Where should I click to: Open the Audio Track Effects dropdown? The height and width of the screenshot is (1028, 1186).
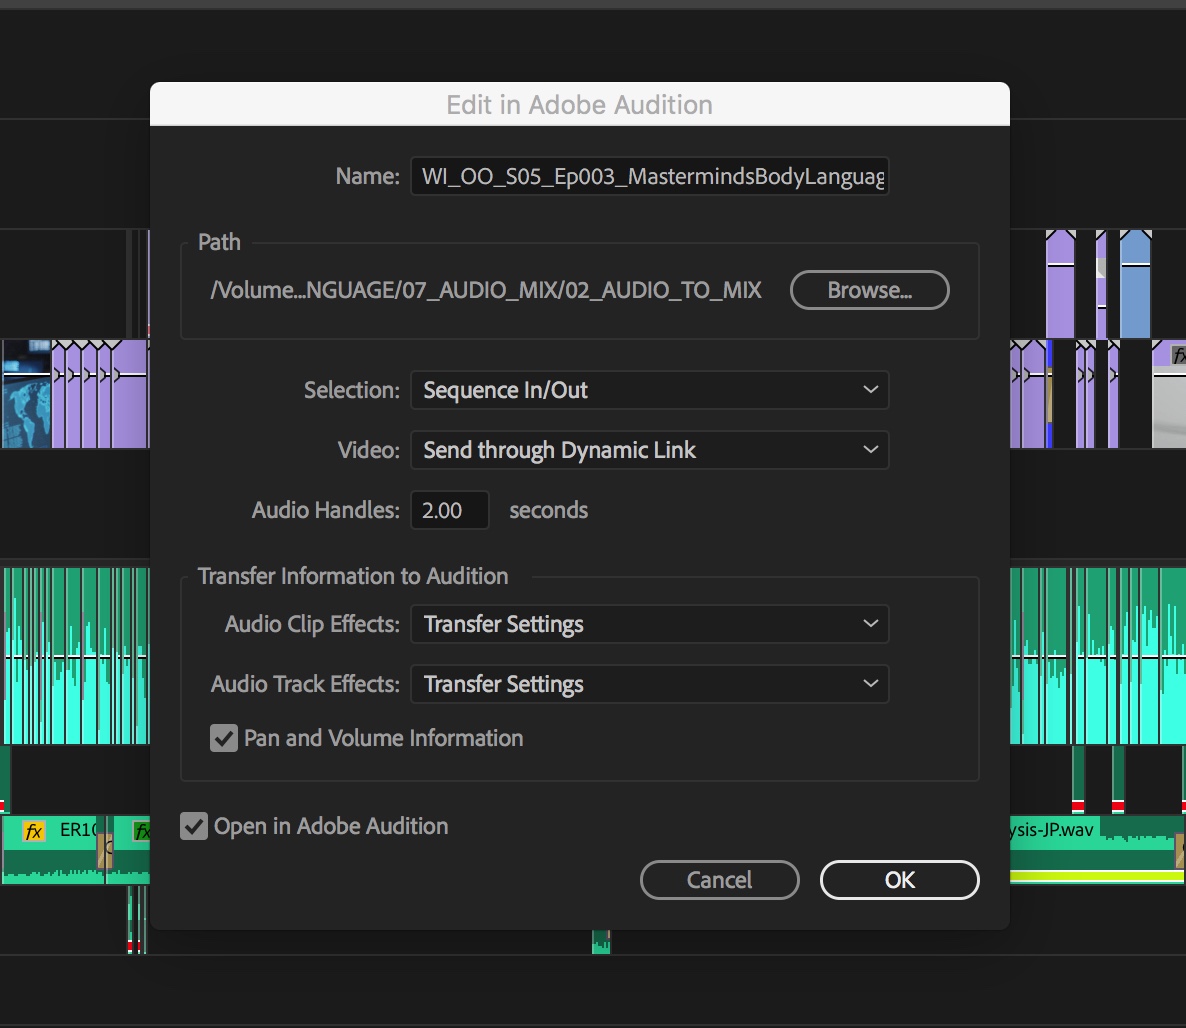coord(650,684)
